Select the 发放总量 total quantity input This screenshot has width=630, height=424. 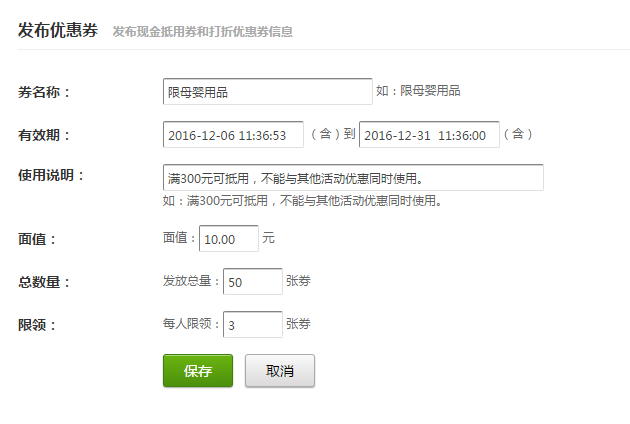pos(252,282)
